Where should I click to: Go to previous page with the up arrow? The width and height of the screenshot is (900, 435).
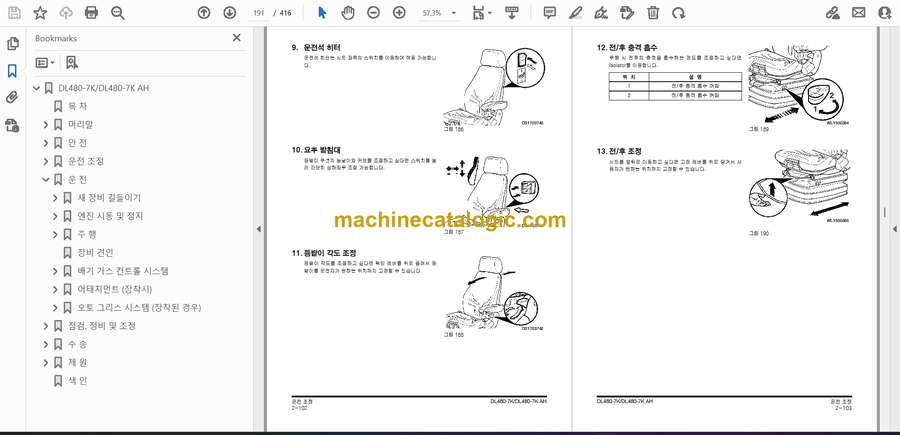click(204, 13)
